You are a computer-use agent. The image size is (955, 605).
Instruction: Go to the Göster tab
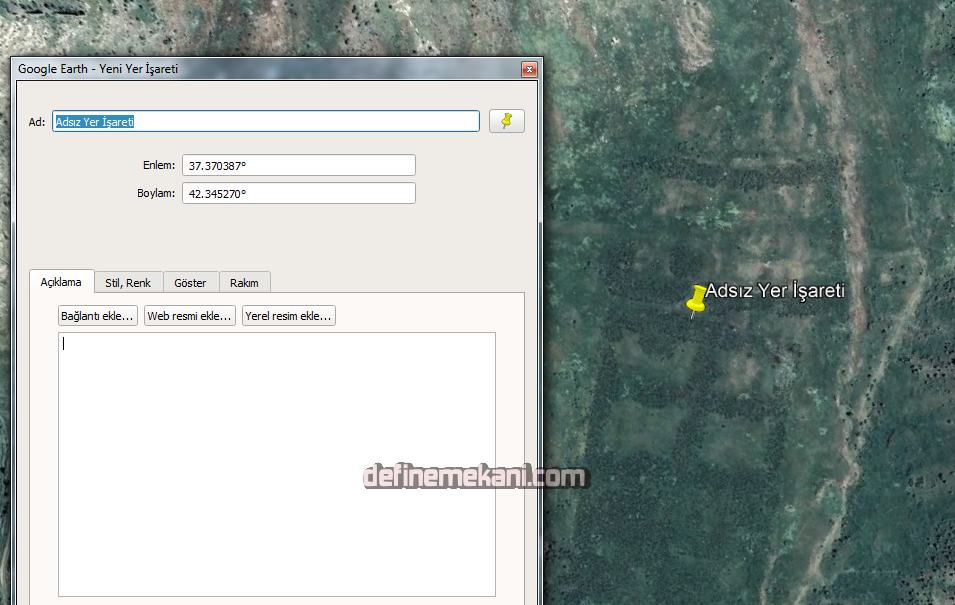[x=190, y=282]
